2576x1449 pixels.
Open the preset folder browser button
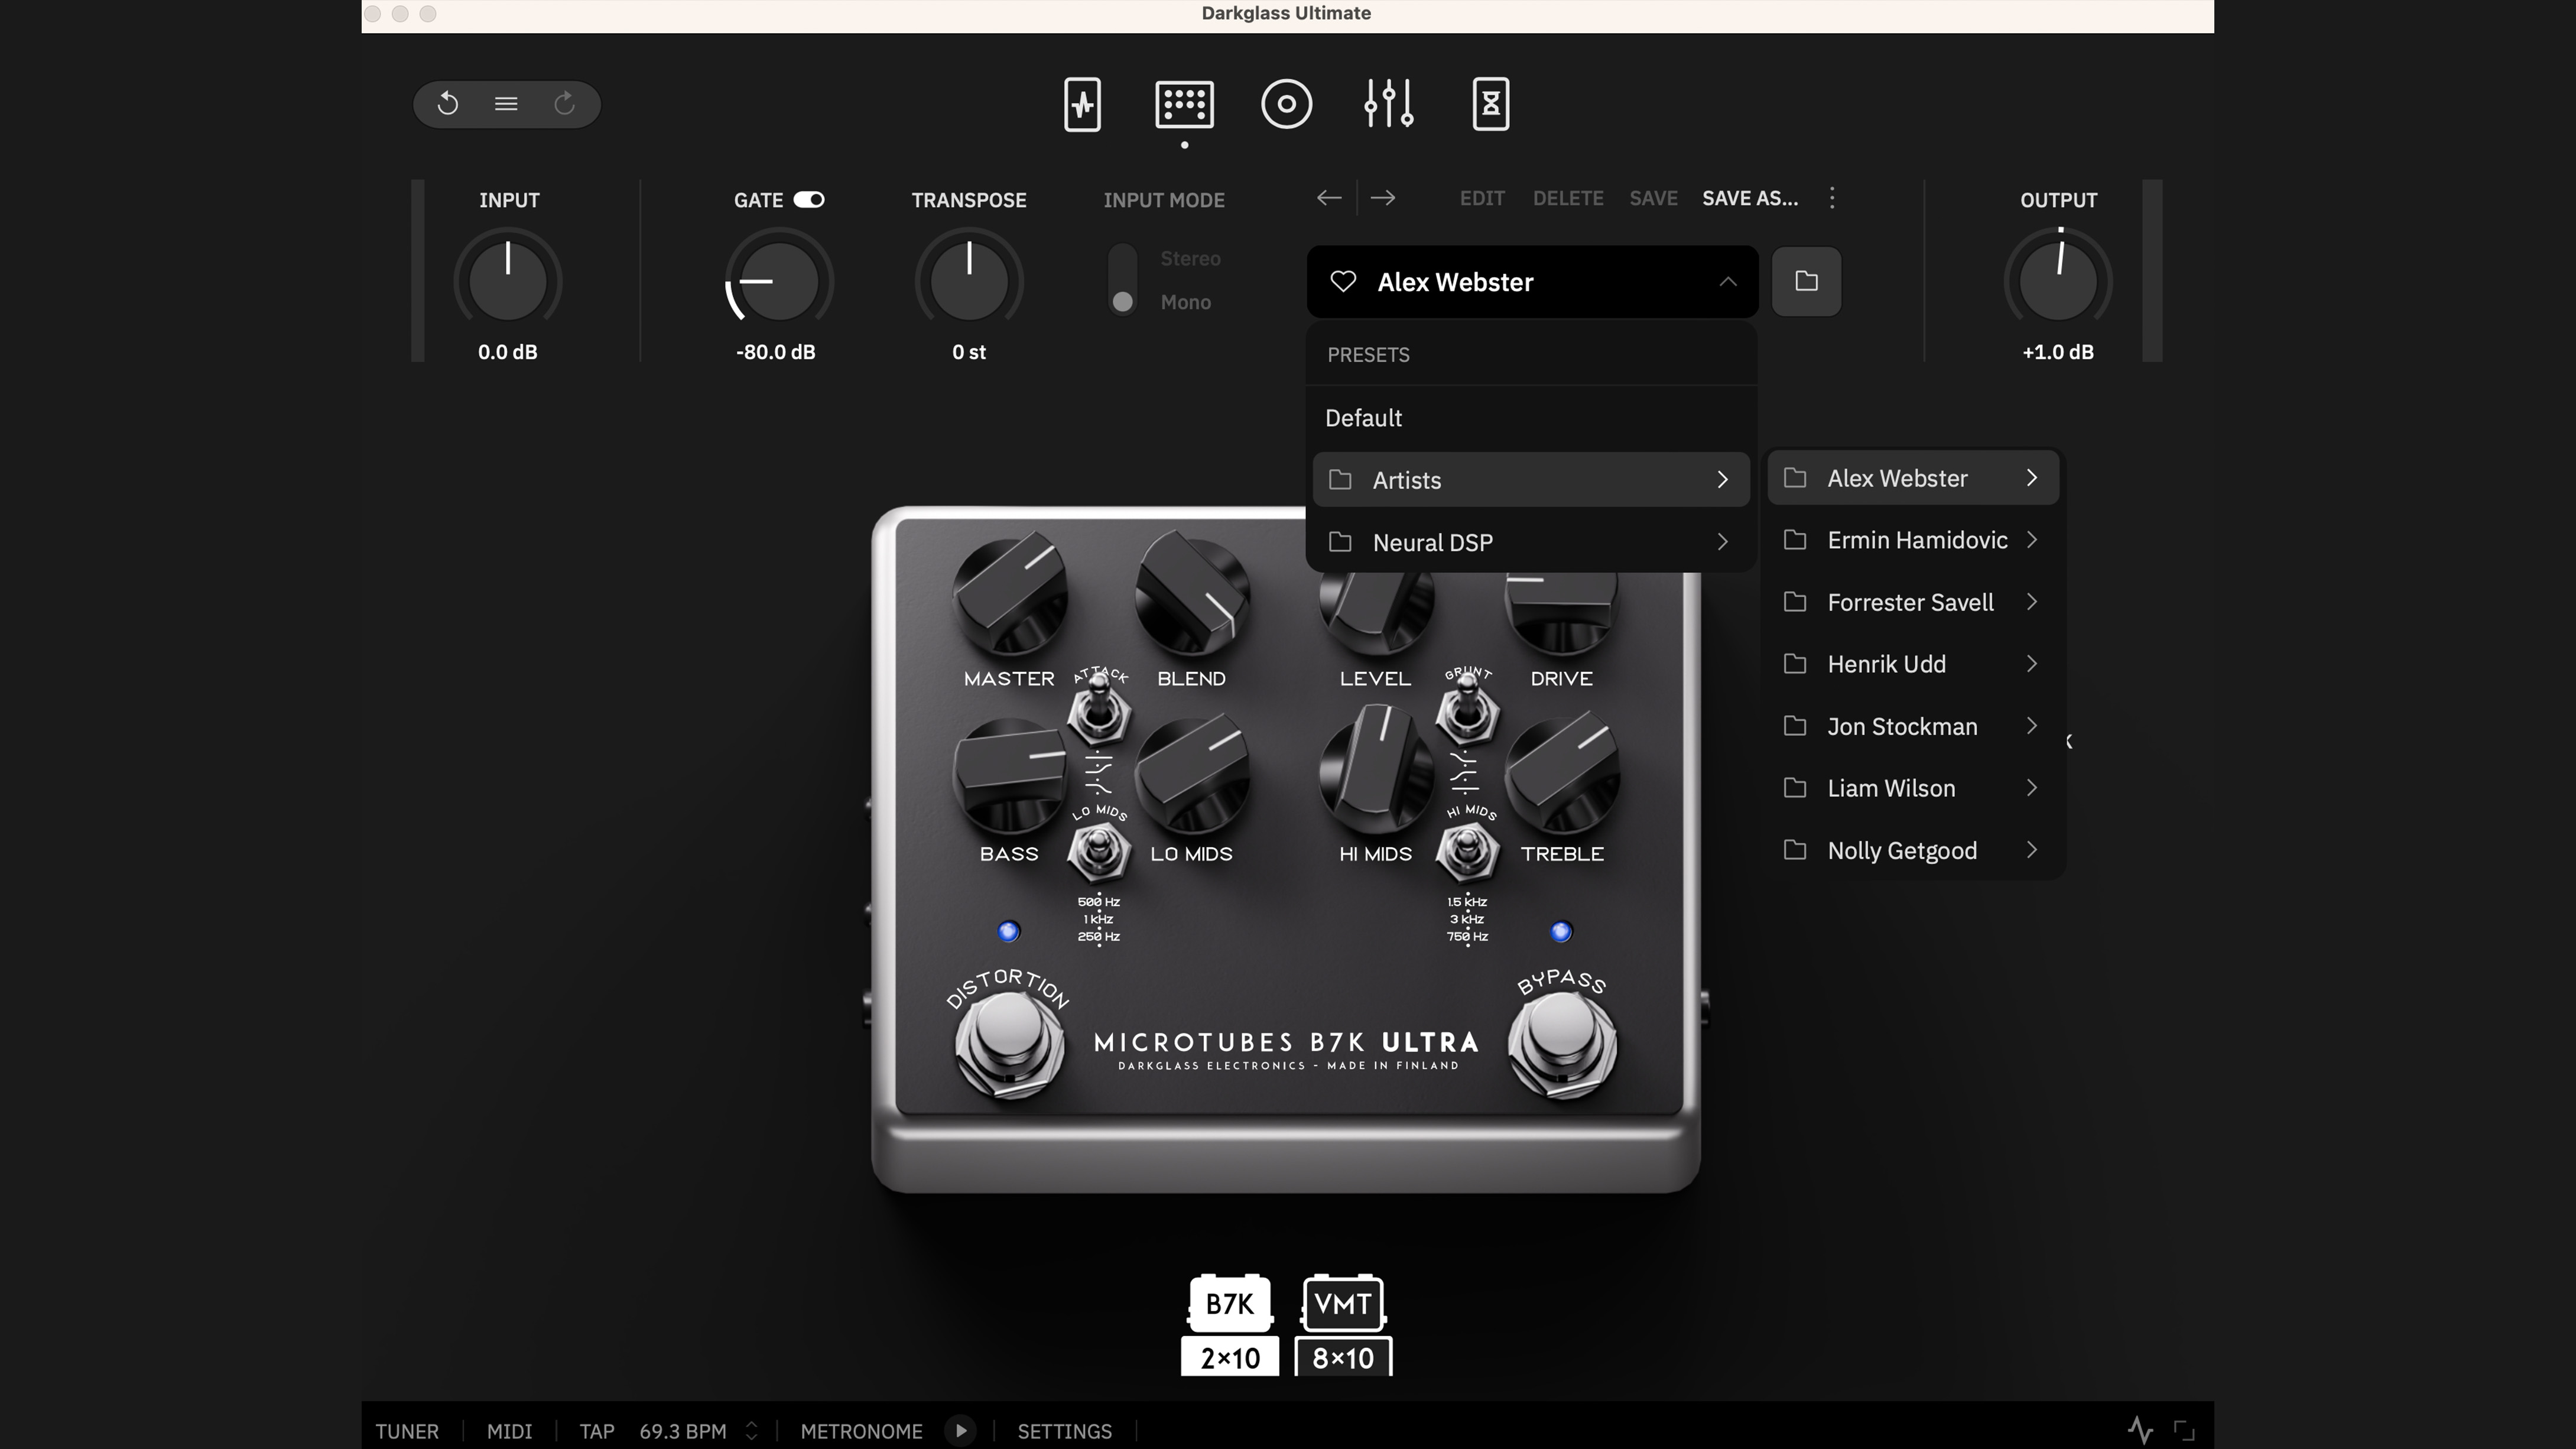point(1806,281)
